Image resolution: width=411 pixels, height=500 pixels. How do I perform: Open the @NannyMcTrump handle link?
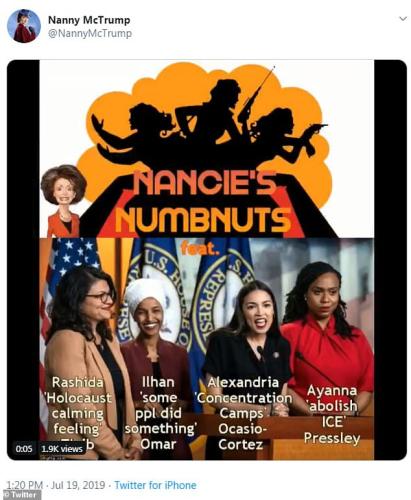(x=90, y=34)
